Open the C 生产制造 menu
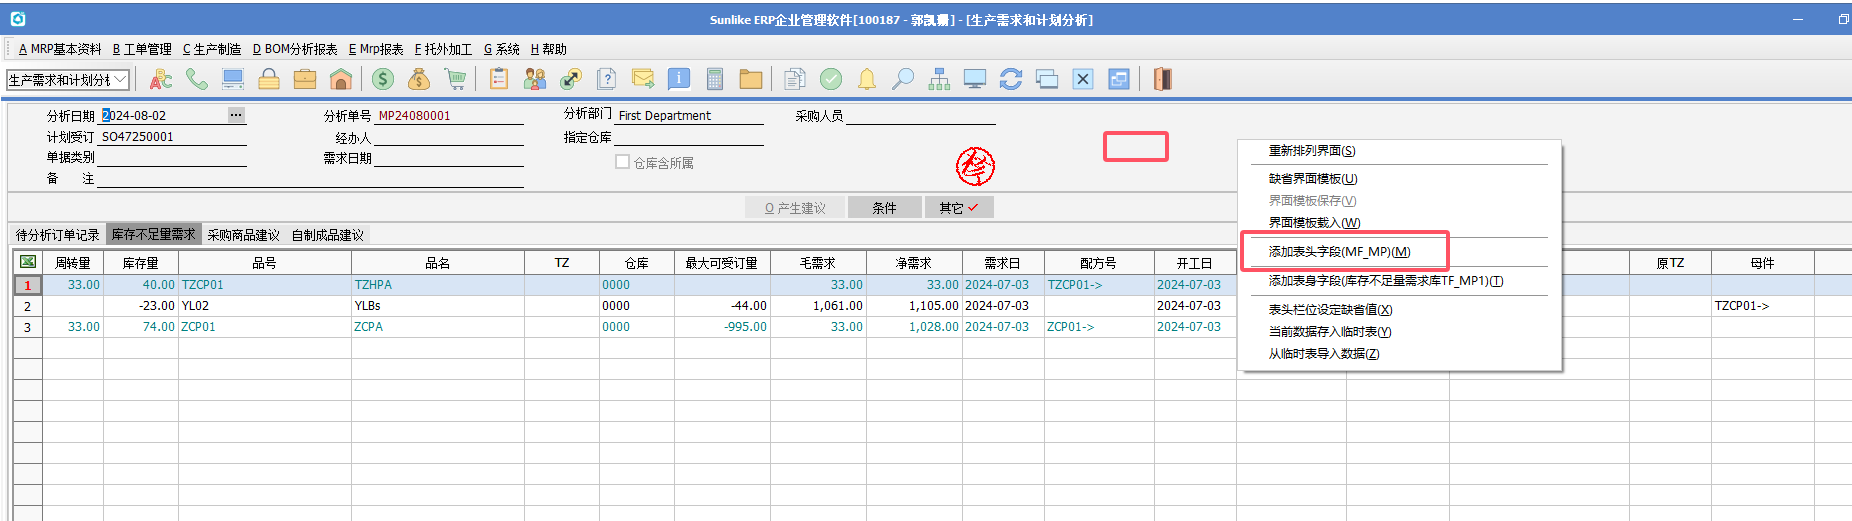This screenshot has width=1852, height=521. [x=211, y=49]
